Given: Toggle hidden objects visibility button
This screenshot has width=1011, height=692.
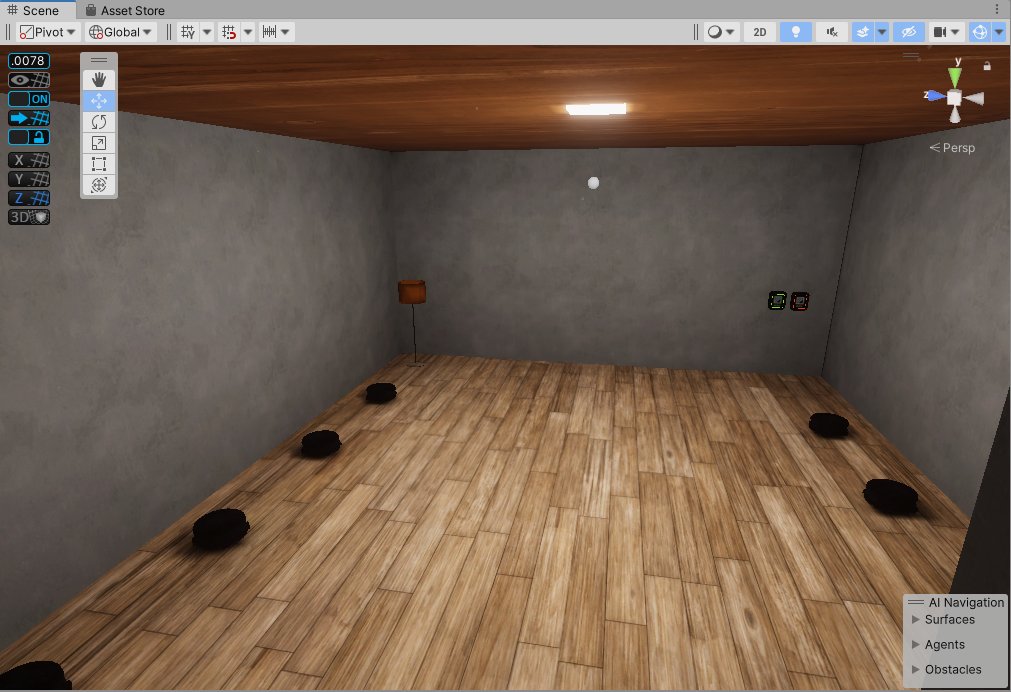Looking at the screenshot, I should (x=909, y=32).
